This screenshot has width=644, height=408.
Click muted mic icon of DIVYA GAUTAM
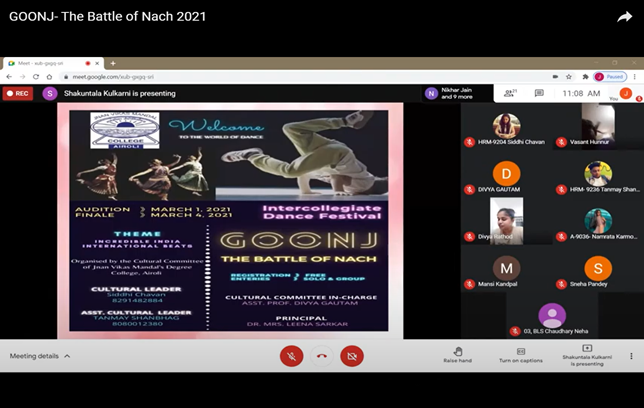[469, 189]
